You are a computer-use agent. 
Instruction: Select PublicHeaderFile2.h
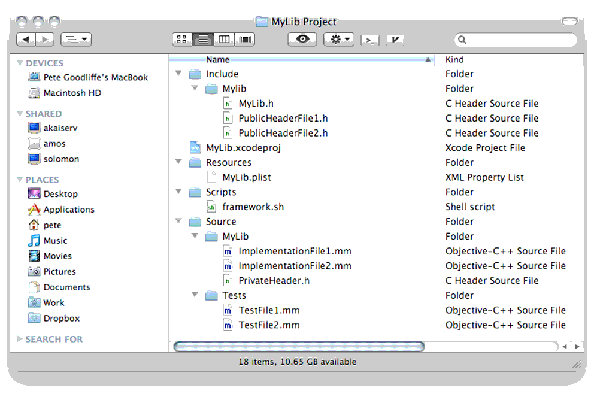(x=276, y=133)
